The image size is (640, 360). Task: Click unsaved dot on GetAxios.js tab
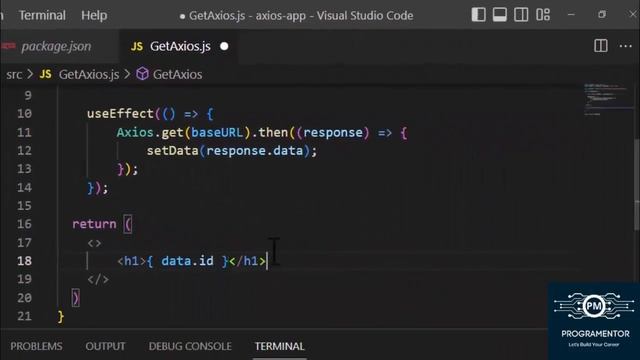(224, 47)
